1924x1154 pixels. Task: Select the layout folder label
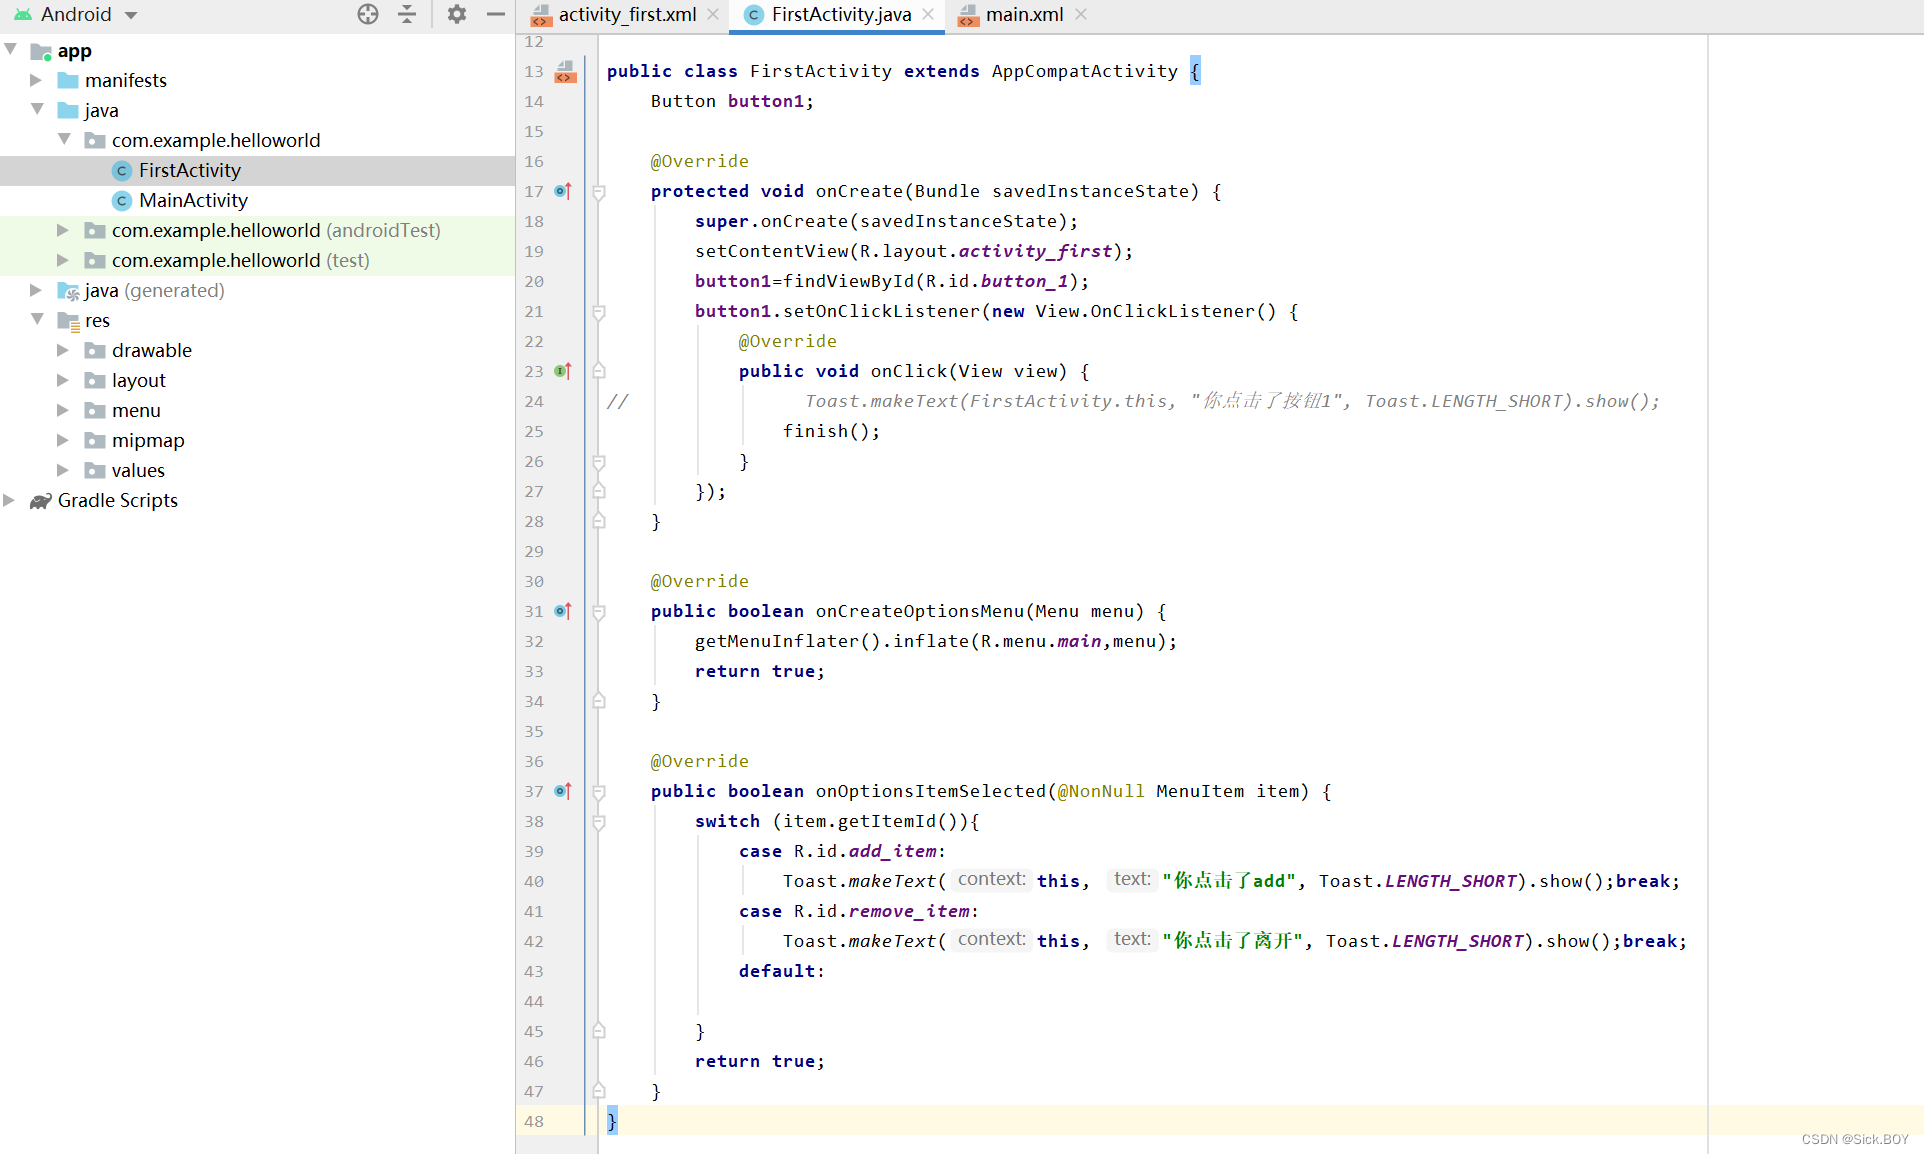tap(139, 380)
